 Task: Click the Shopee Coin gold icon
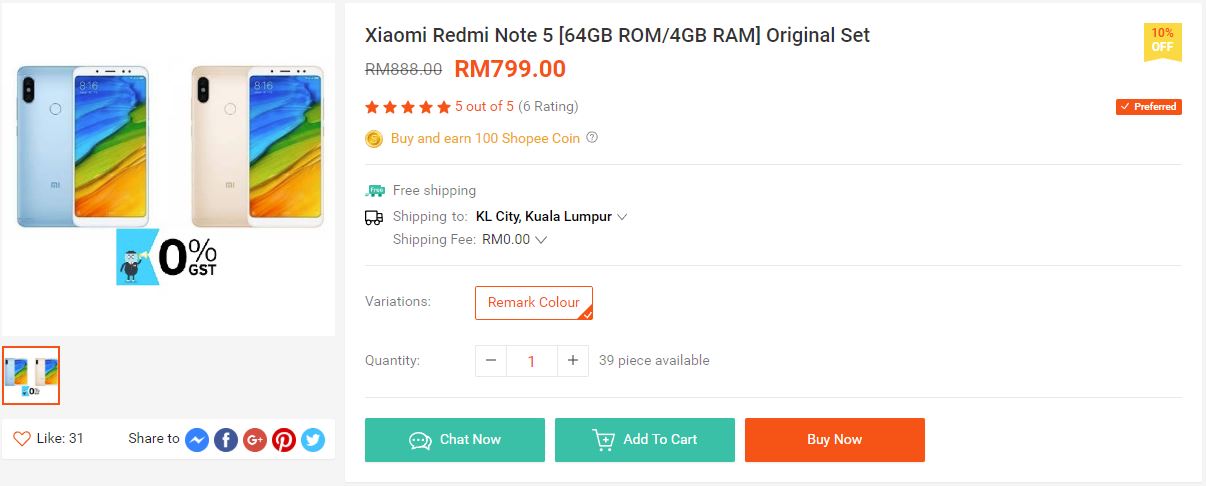pyautogui.click(x=374, y=139)
